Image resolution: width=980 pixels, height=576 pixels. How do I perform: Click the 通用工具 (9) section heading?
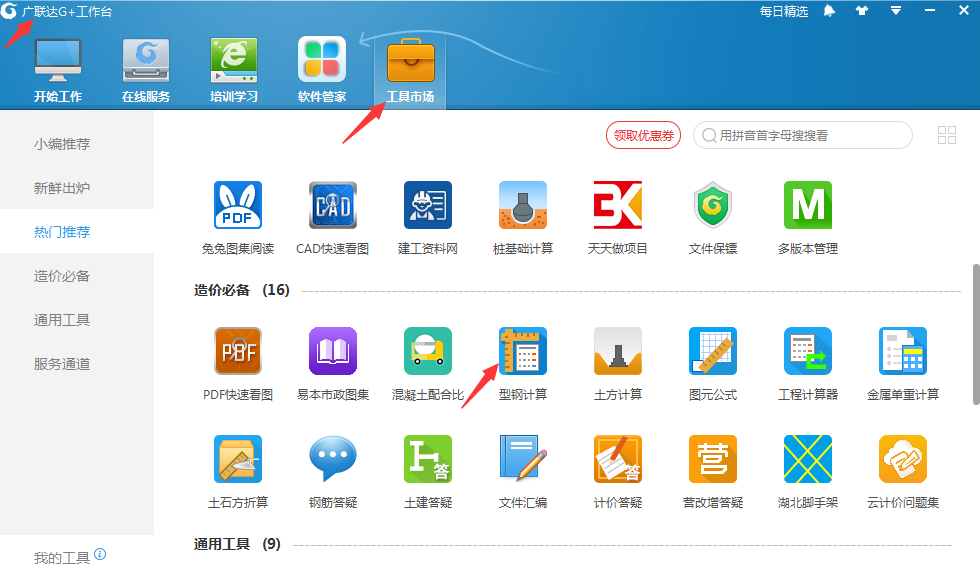tap(237, 544)
